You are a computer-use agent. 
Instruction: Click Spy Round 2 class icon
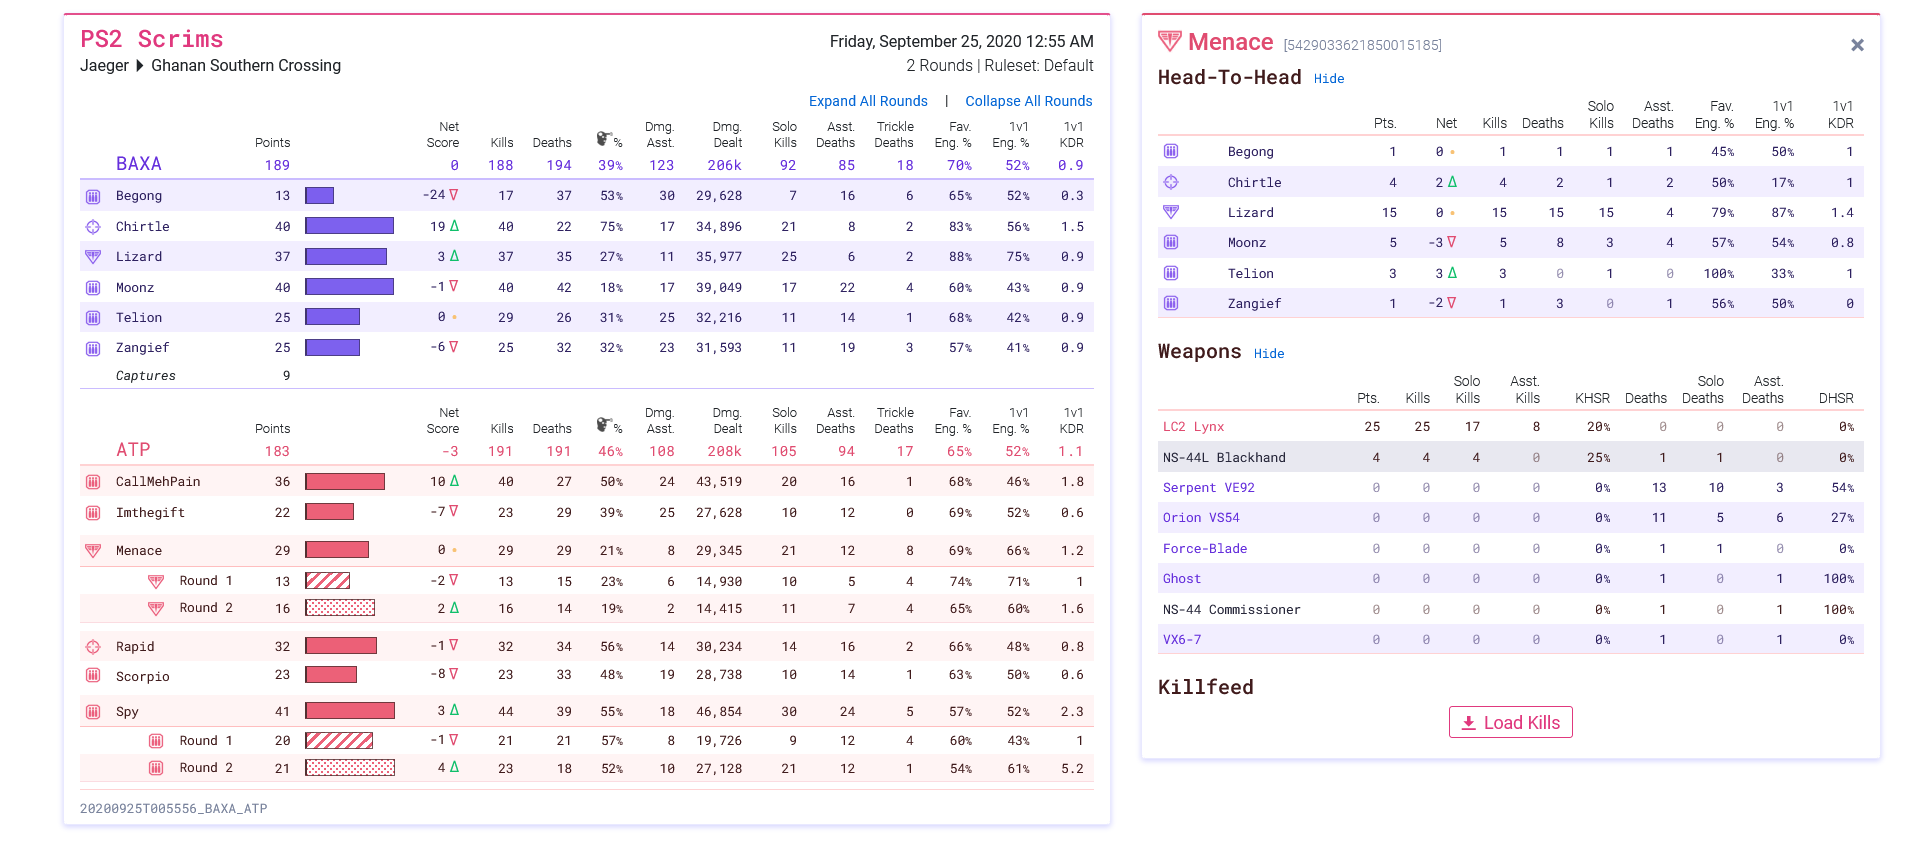(156, 768)
